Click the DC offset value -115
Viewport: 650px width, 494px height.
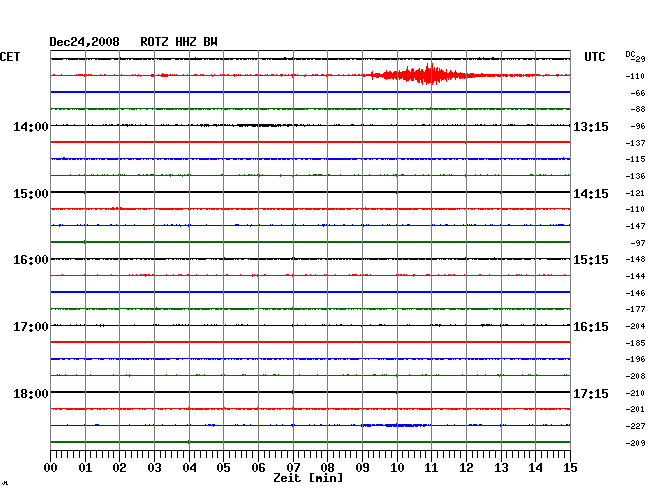click(635, 159)
